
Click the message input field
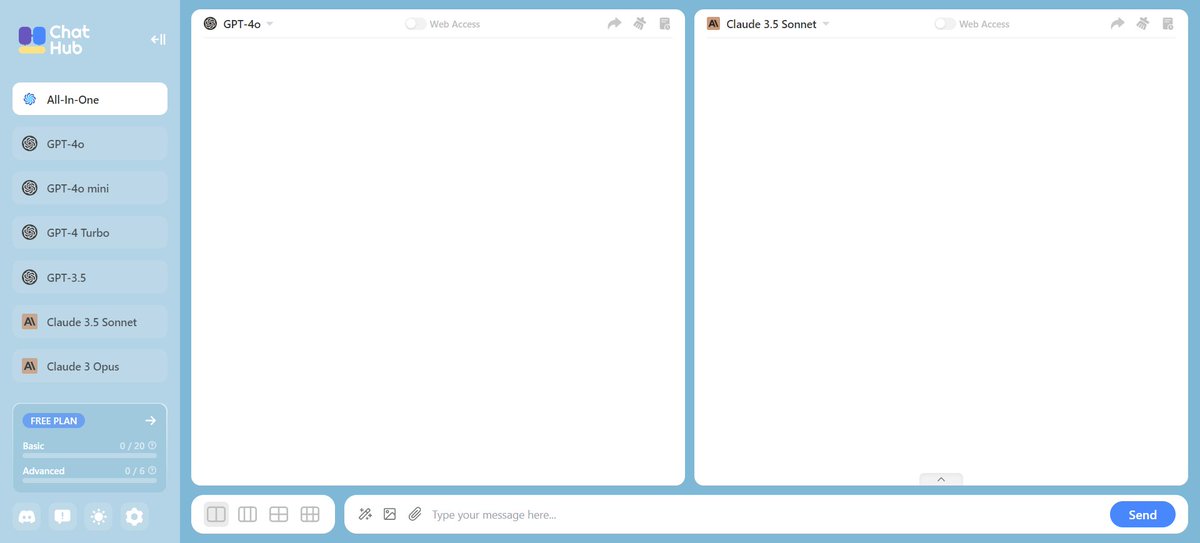pyautogui.click(x=765, y=515)
